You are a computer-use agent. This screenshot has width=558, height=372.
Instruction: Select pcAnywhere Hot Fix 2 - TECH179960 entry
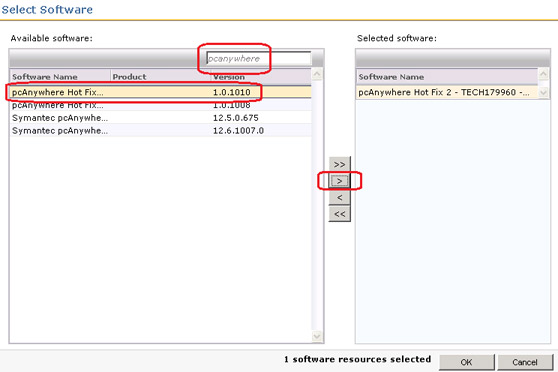coord(447,92)
